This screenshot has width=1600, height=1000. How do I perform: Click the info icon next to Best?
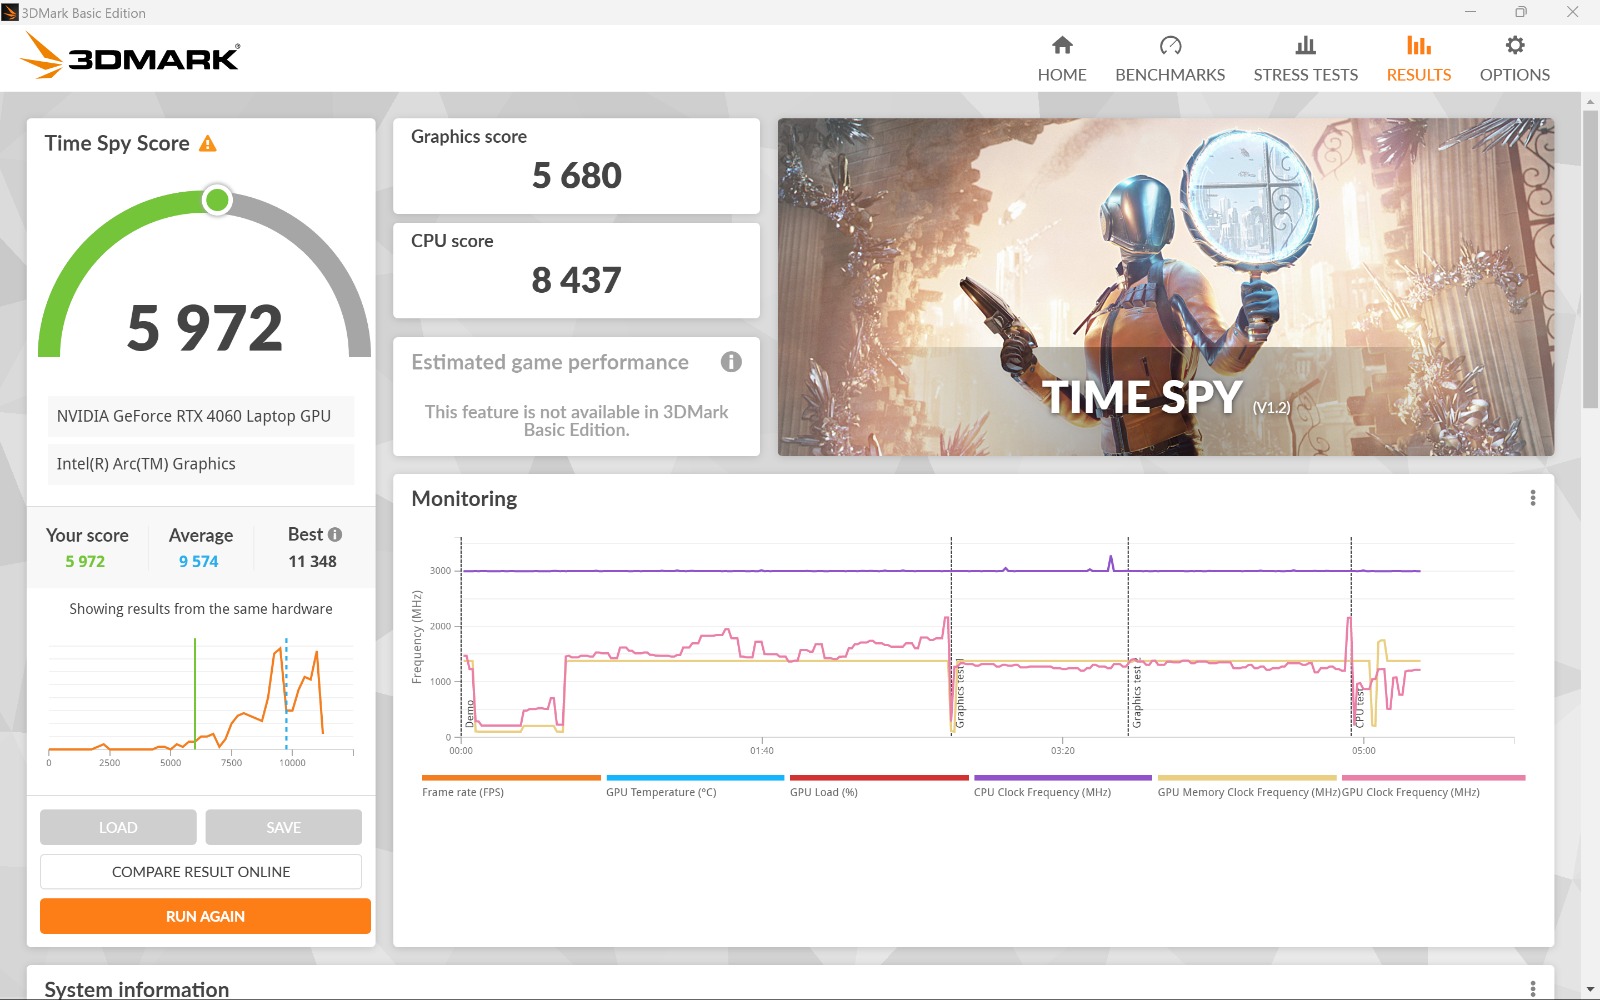[335, 535]
